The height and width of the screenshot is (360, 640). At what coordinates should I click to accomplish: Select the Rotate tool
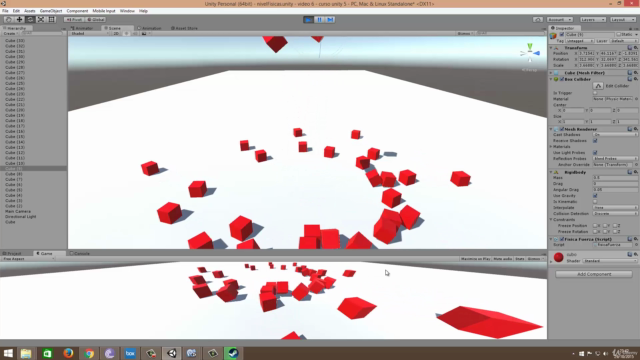pyautogui.click(x=30, y=20)
